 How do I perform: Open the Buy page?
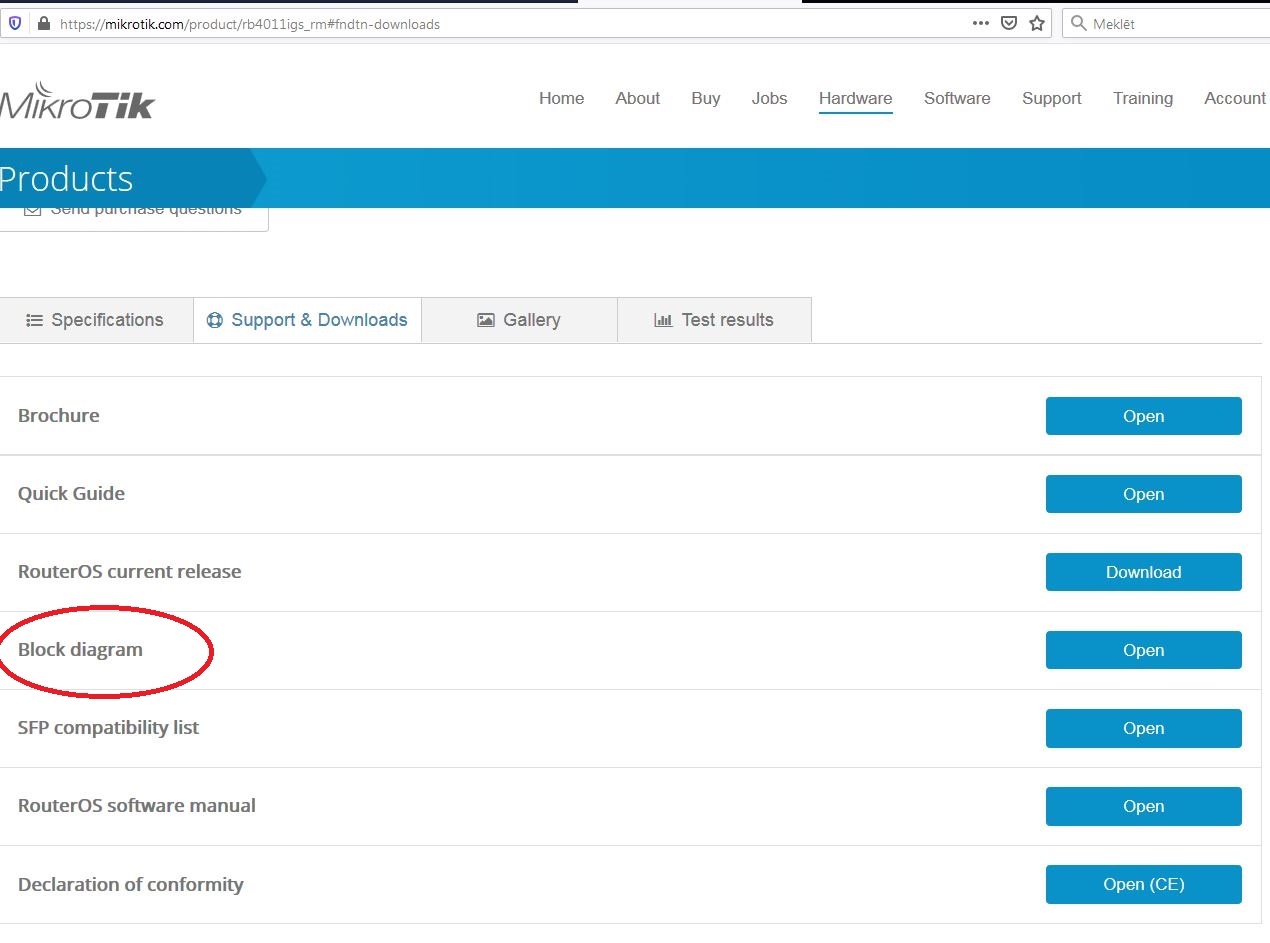pos(705,98)
